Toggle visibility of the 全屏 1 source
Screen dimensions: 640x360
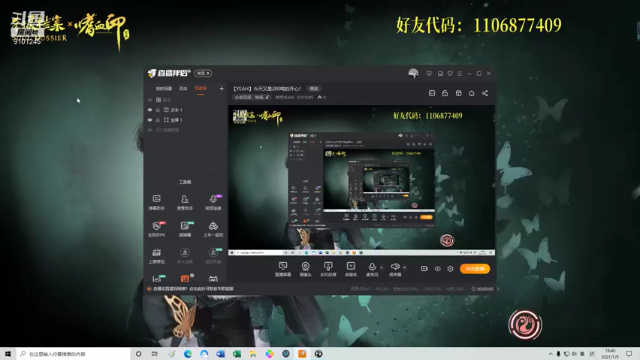pyautogui.click(x=150, y=120)
